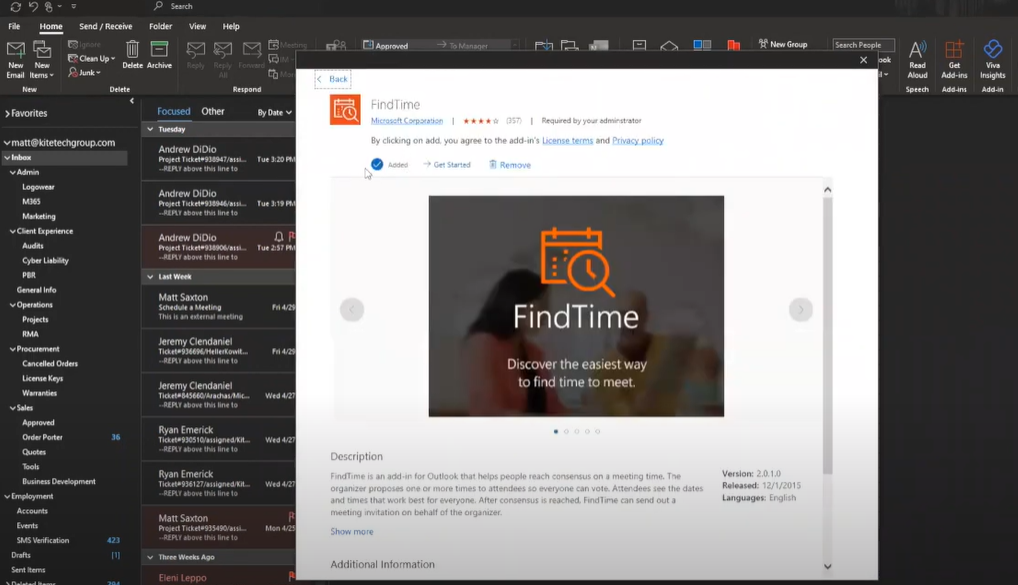Collapse the matt@kitetechgroup.com account
Viewport: 1018px width, 585px height.
coord(7,143)
